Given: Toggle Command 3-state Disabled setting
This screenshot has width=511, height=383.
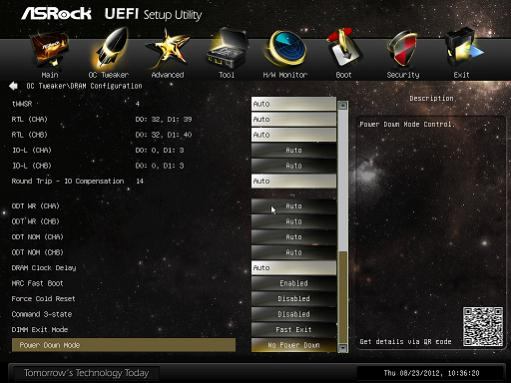Looking at the screenshot, I should pos(294,314).
